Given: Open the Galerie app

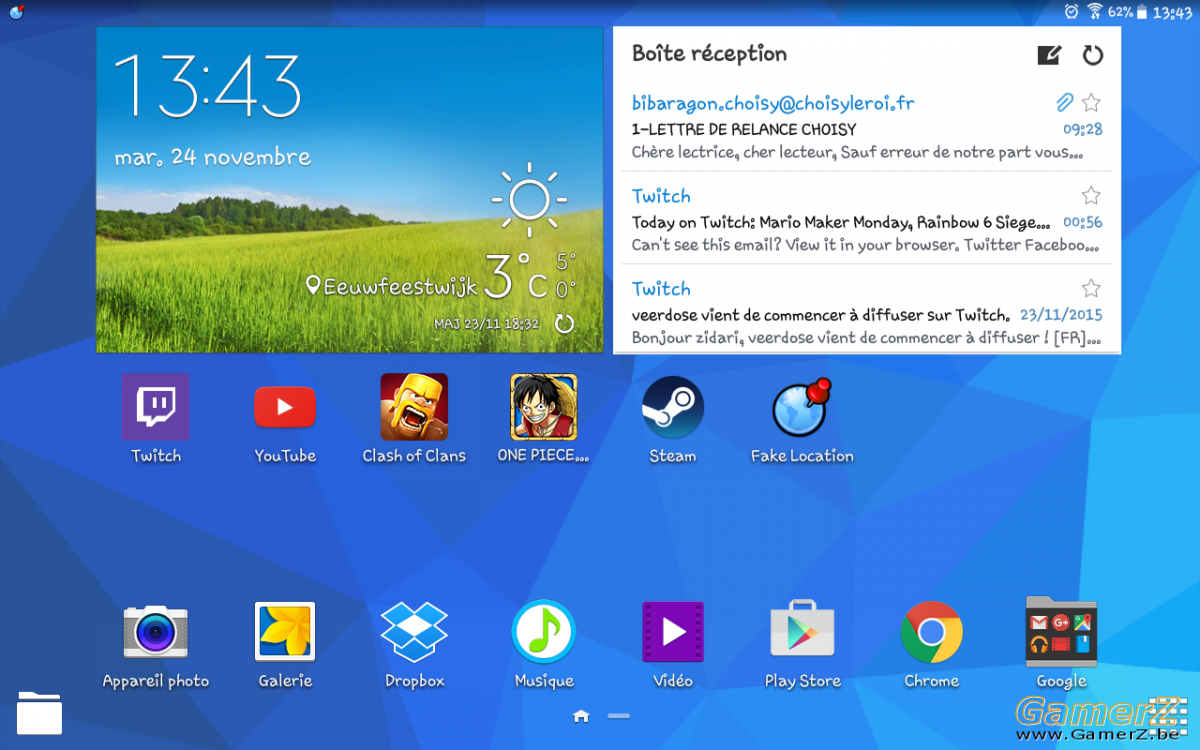Looking at the screenshot, I should [285, 632].
